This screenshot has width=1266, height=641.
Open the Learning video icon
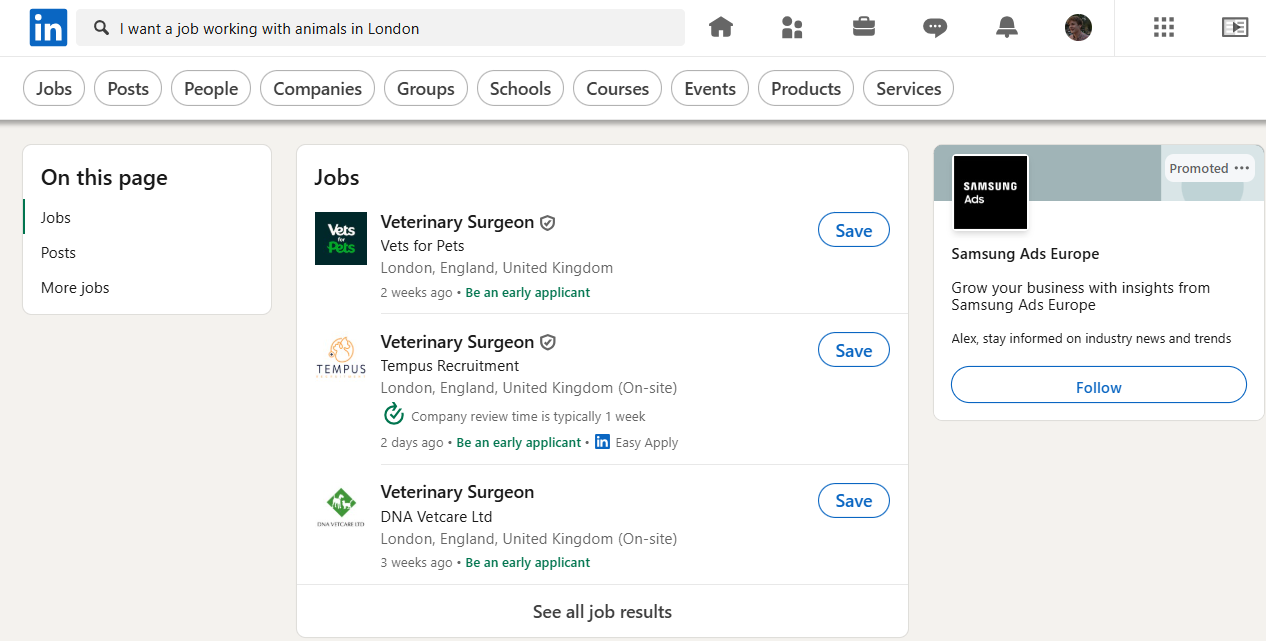click(x=1235, y=28)
